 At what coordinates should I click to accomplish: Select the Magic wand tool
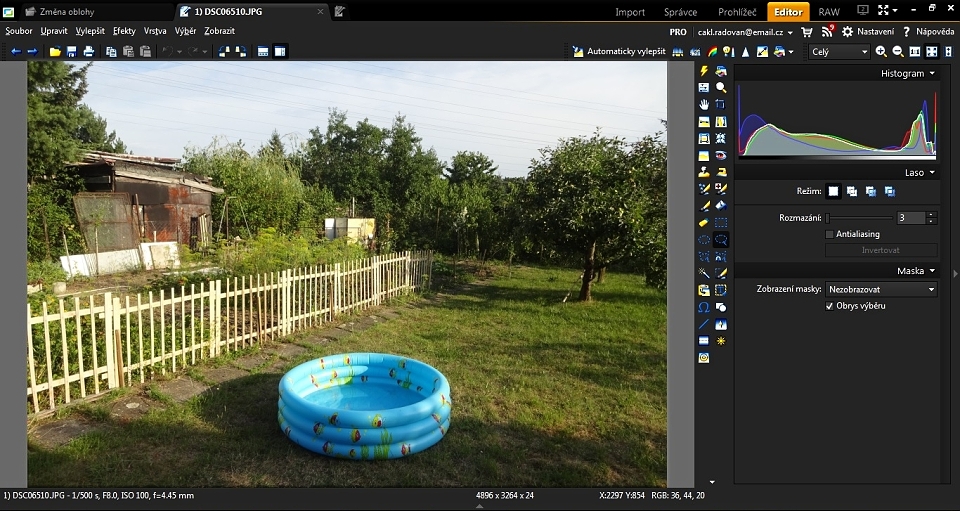[704, 273]
